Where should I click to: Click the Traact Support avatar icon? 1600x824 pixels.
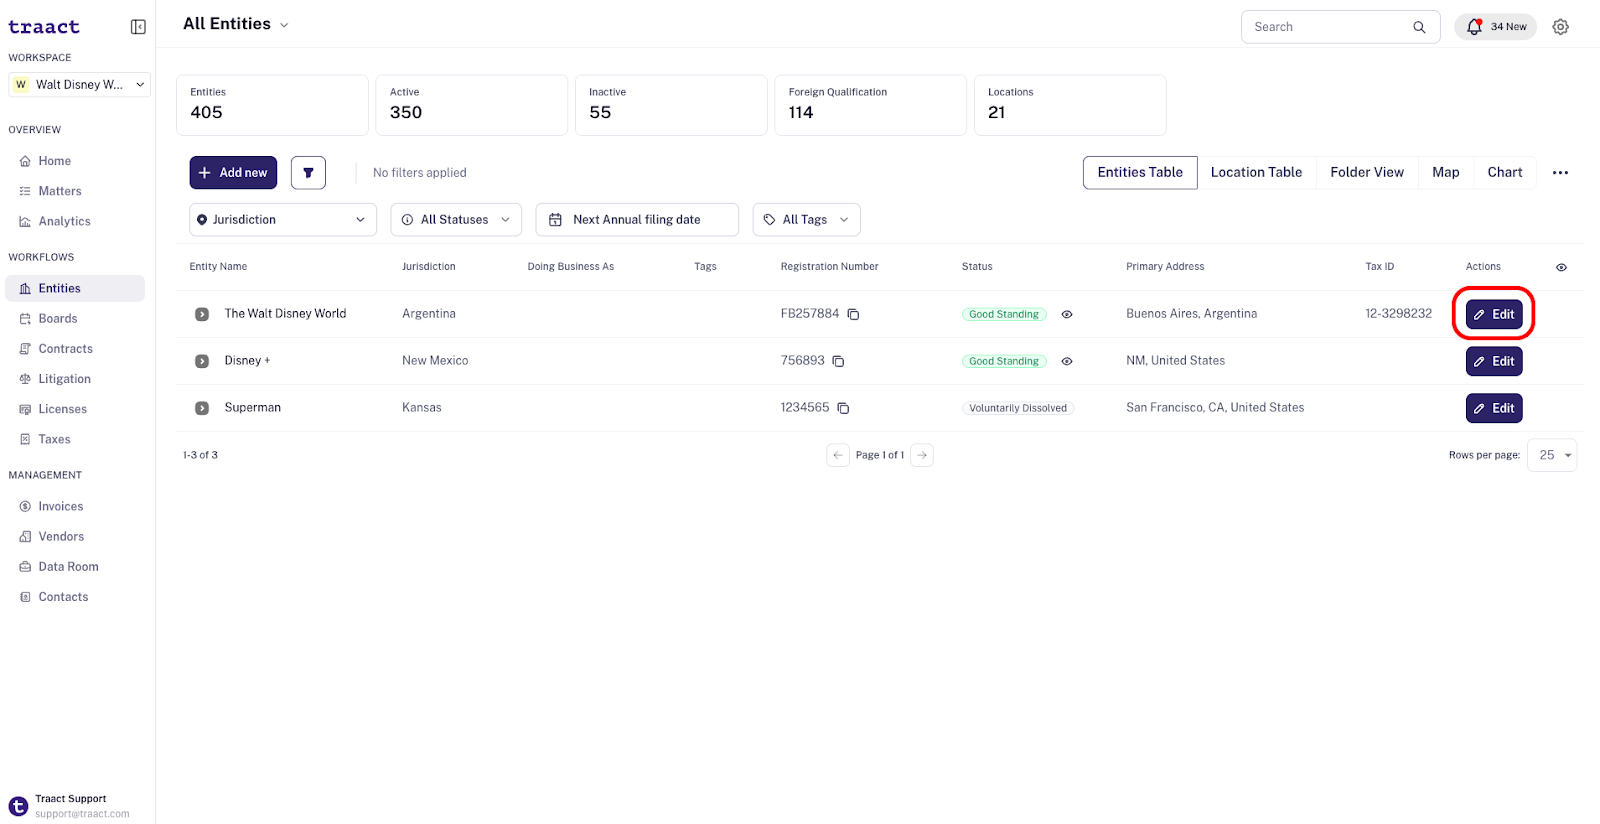(18, 806)
